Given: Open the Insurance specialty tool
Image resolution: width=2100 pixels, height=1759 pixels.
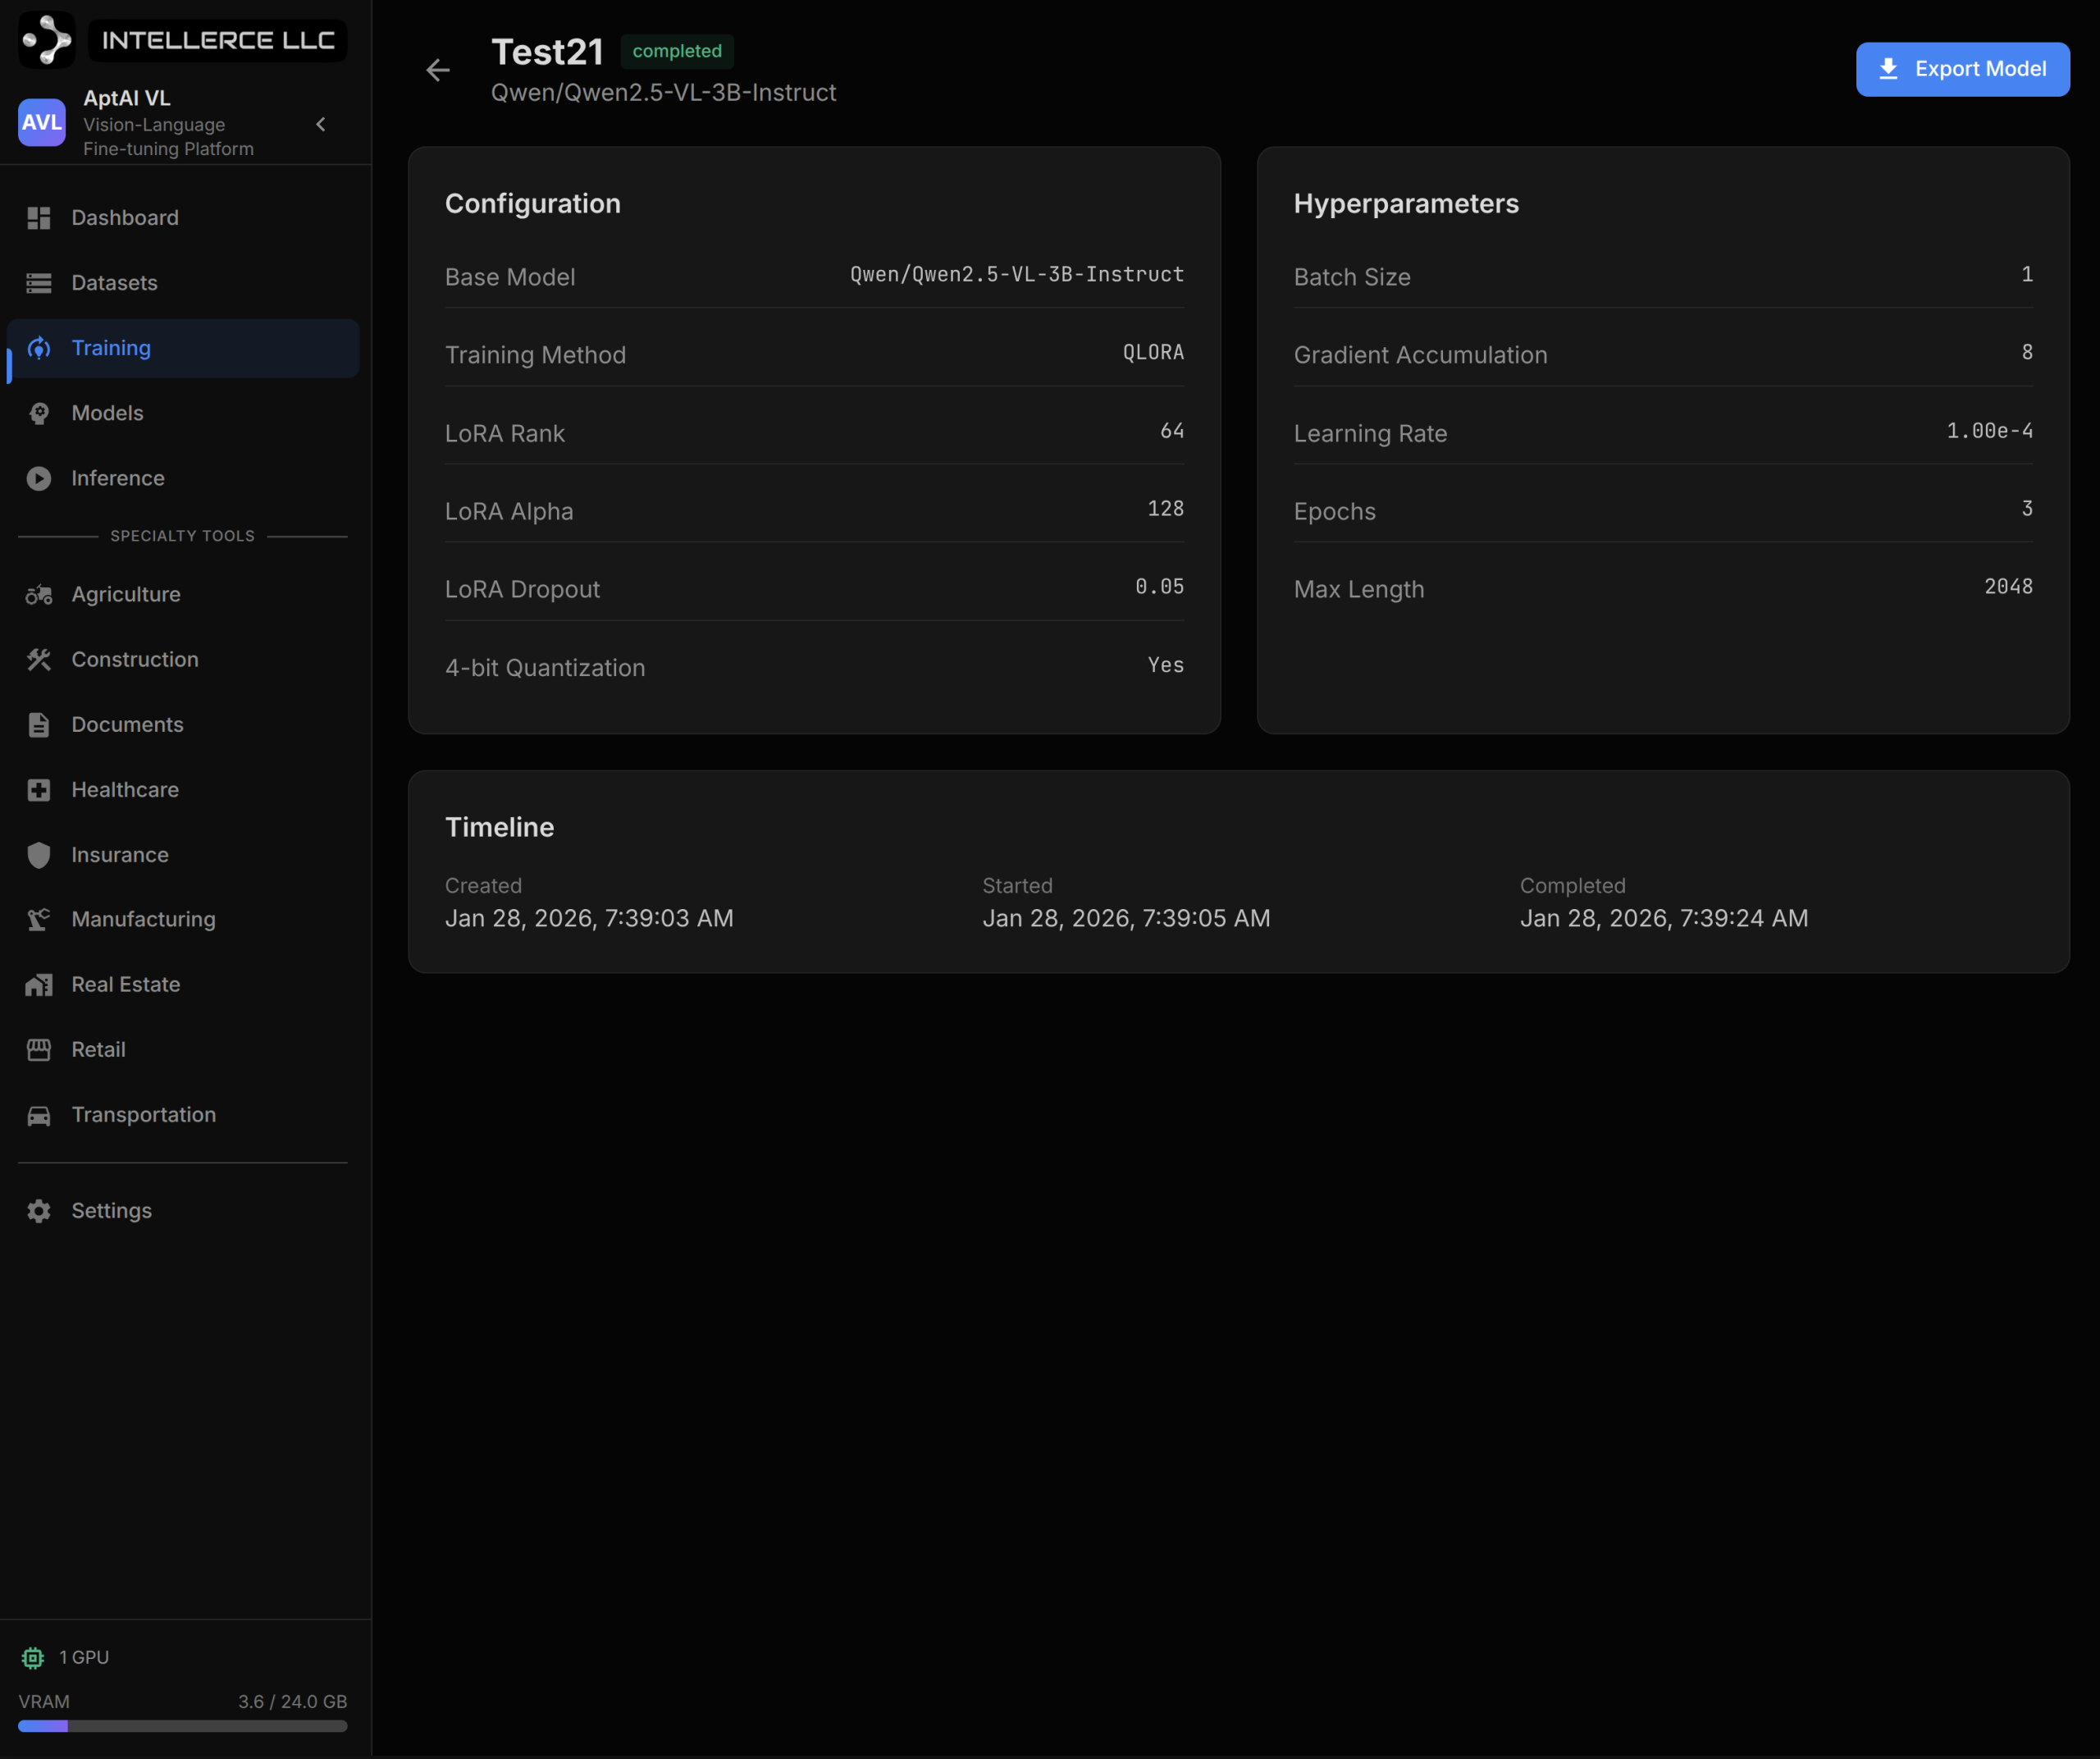Looking at the screenshot, I should (x=183, y=855).
